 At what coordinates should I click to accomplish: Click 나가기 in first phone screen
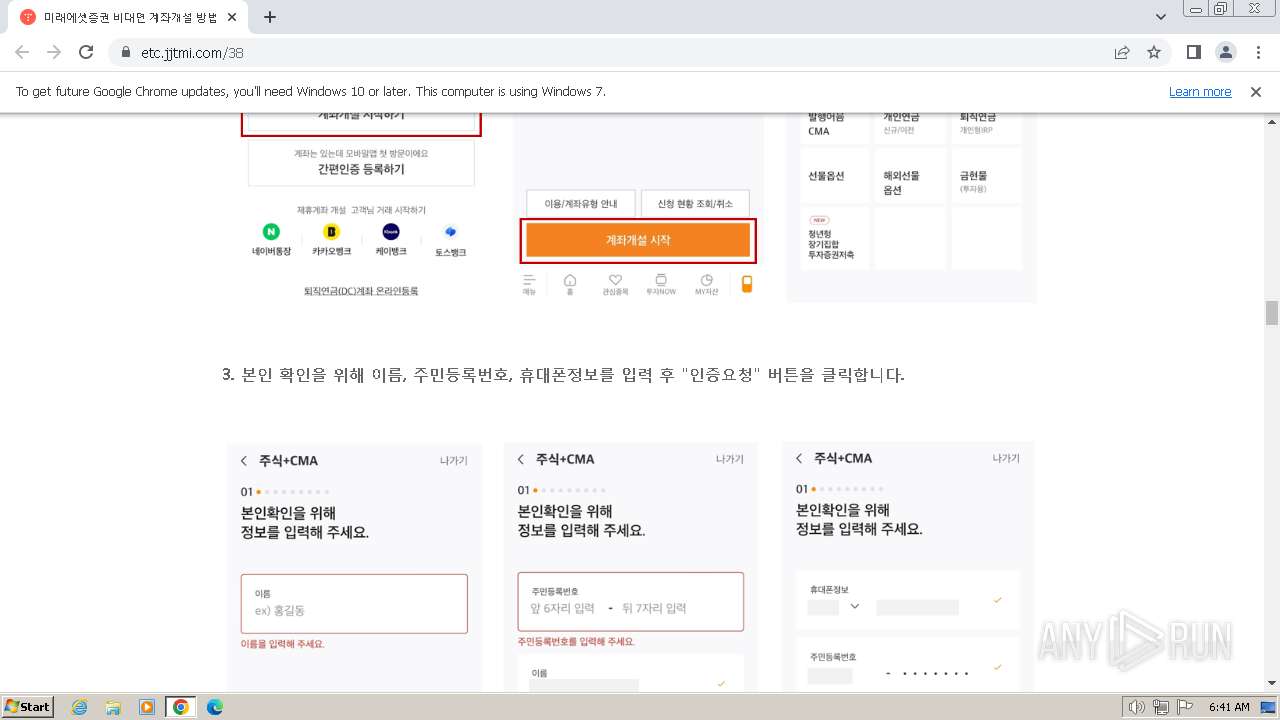point(453,461)
